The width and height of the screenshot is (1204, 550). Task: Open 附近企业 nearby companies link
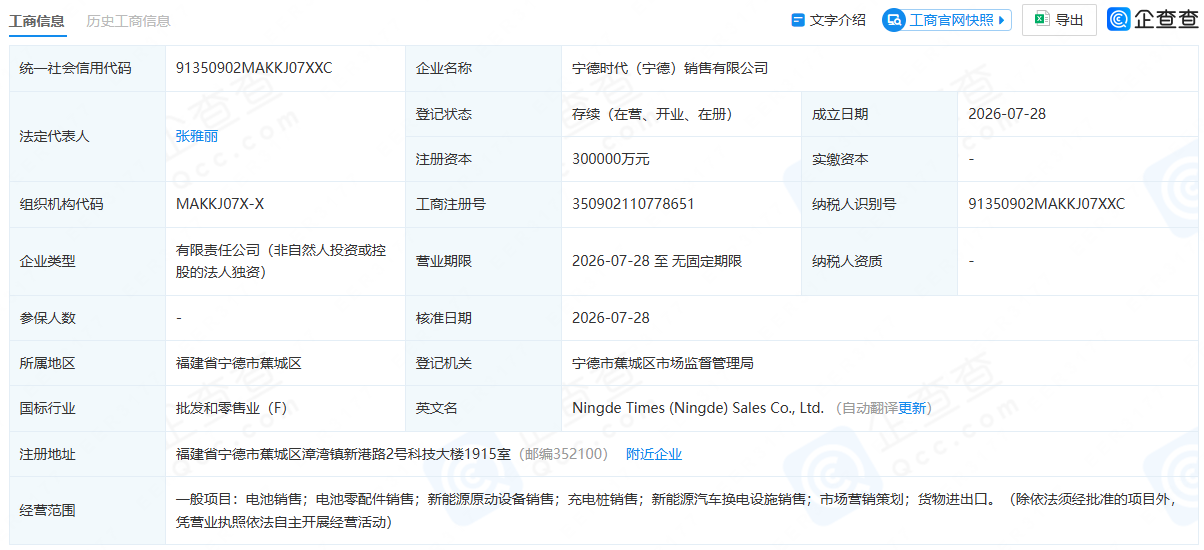coord(654,454)
